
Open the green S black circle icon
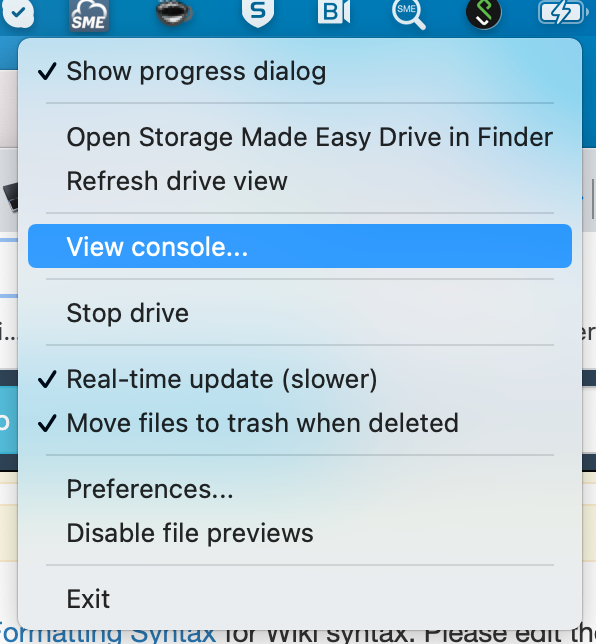tap(483, 14)
